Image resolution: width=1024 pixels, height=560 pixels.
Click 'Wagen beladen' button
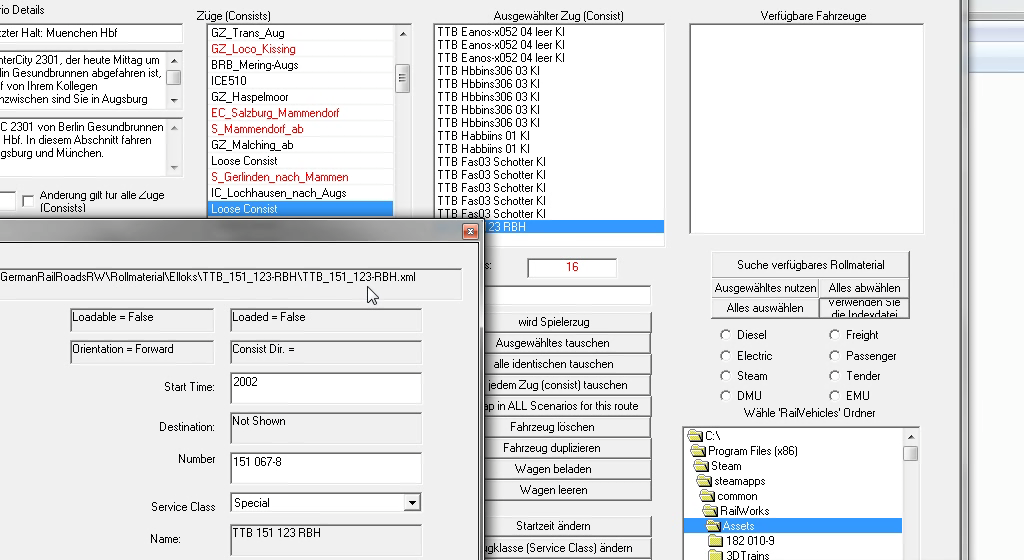pos(567,469)
